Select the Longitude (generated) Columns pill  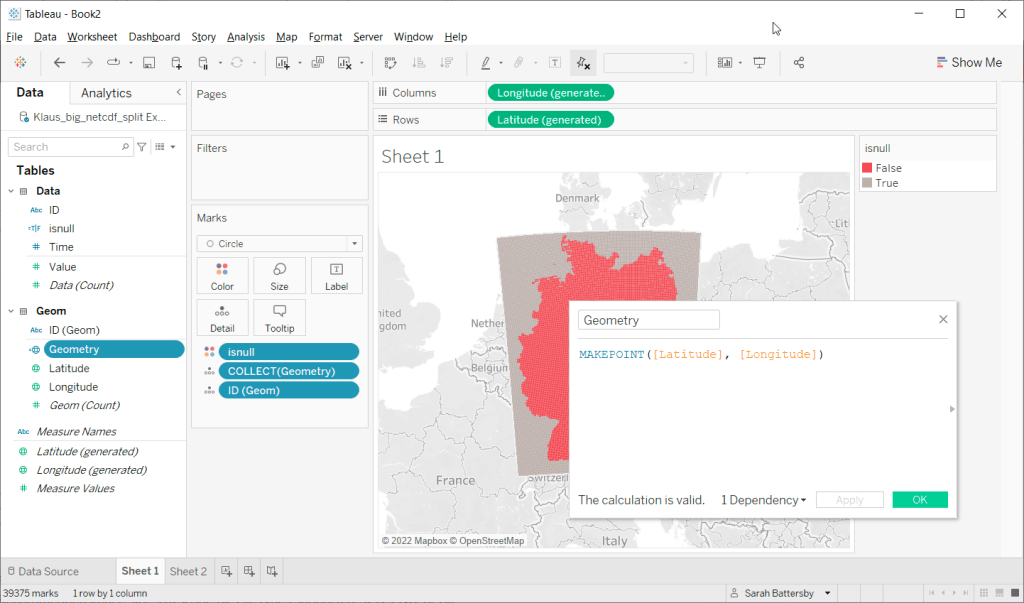click(551, 93)
